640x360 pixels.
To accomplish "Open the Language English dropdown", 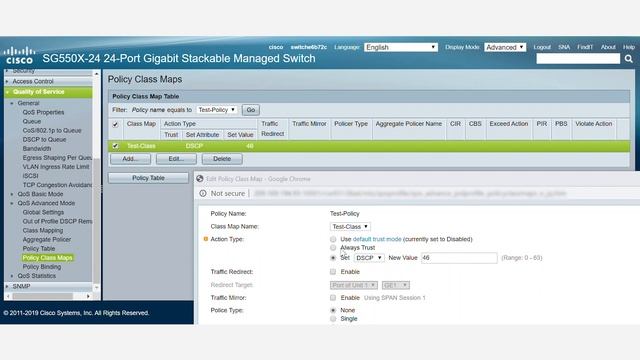I will pyautogui.click(x=400, y=47).
